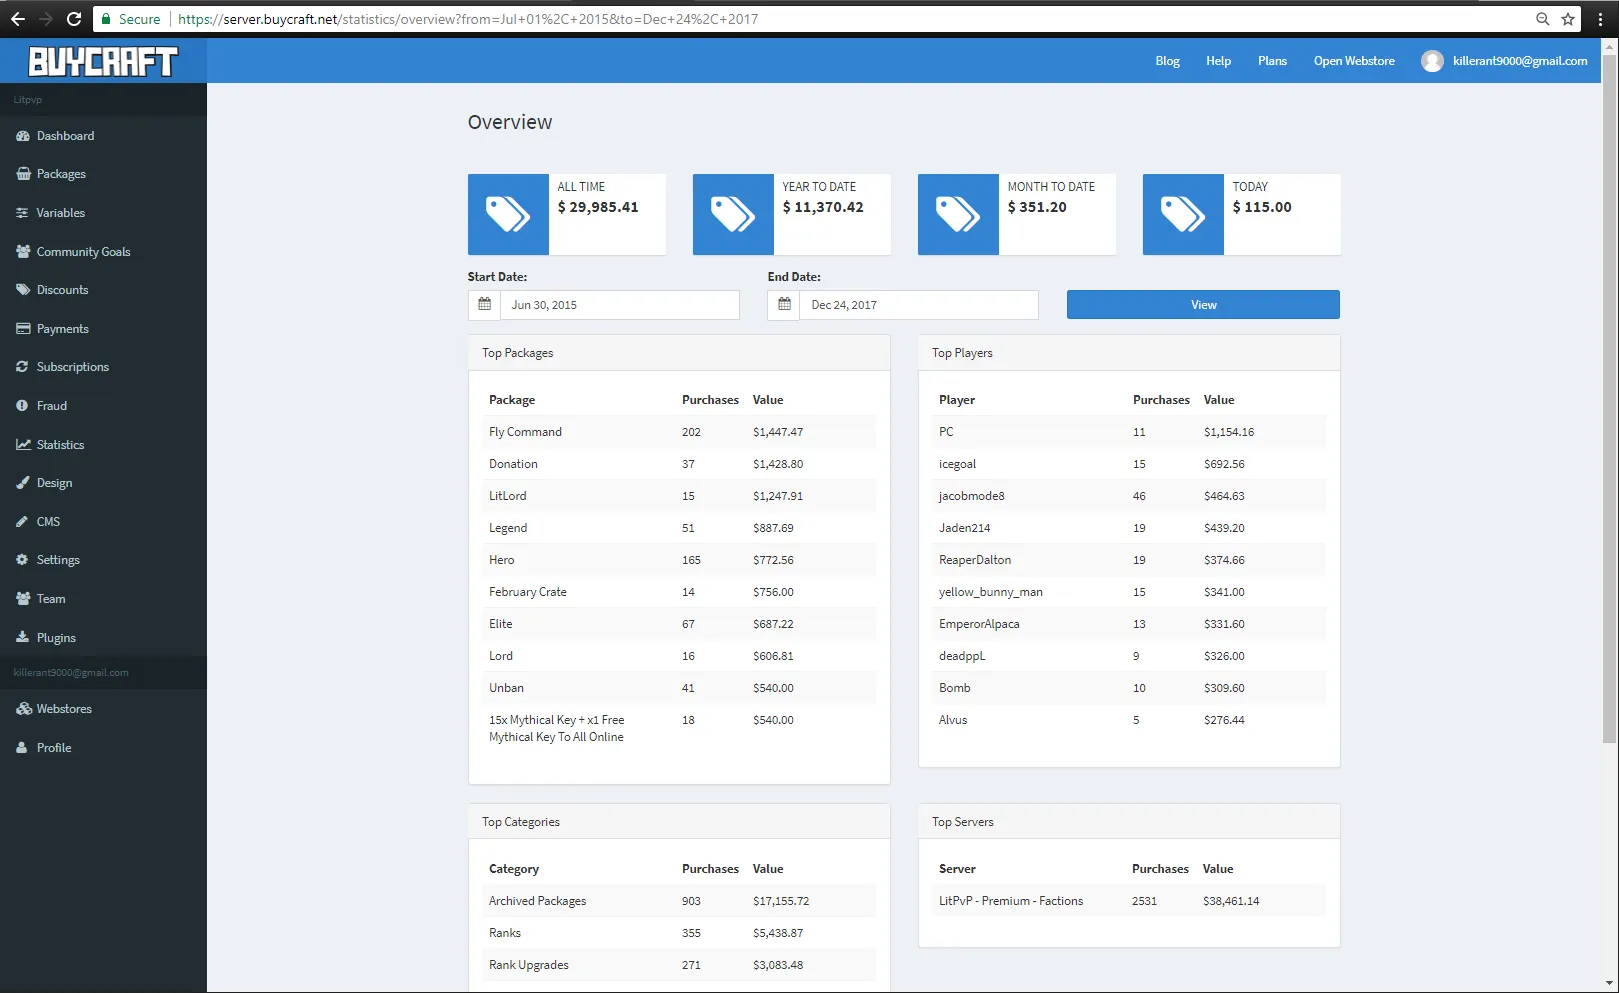Click the CMS pencil icon
This screenshot has height=993, width=1619.
click(x=22, y=522)
